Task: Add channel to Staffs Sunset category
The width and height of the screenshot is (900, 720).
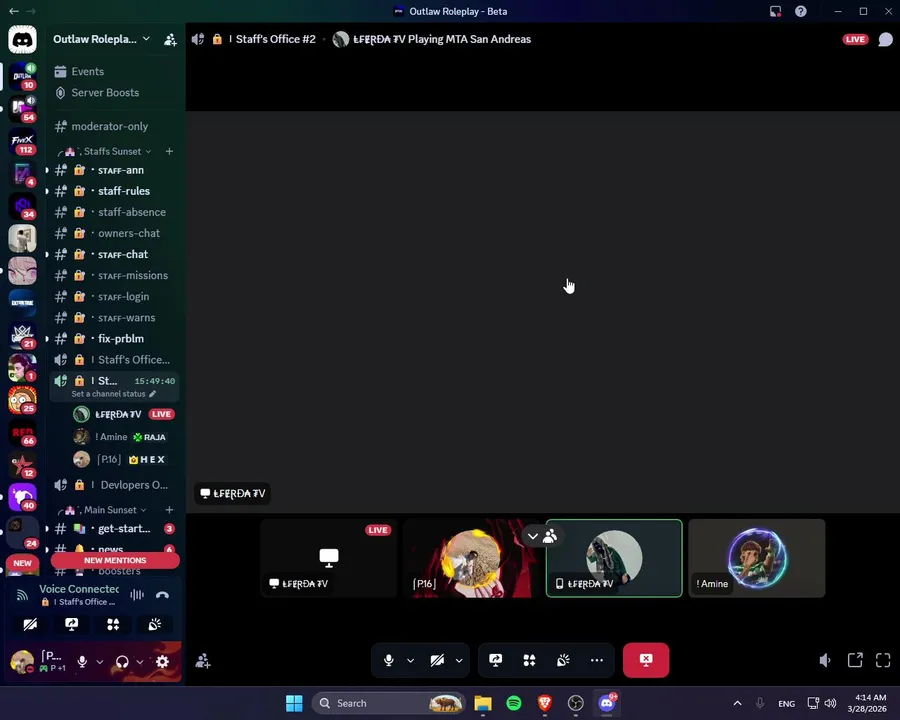Action: [x=169, y=151]
